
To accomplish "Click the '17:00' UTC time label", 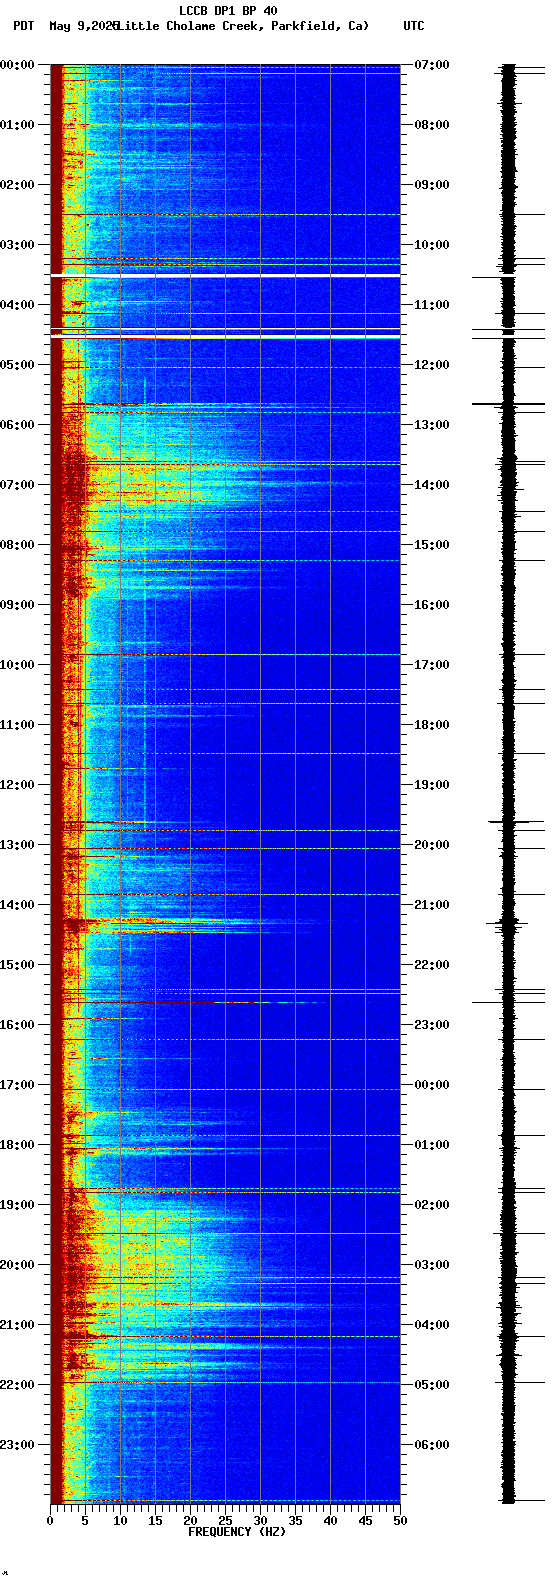I will click(432, 665).
